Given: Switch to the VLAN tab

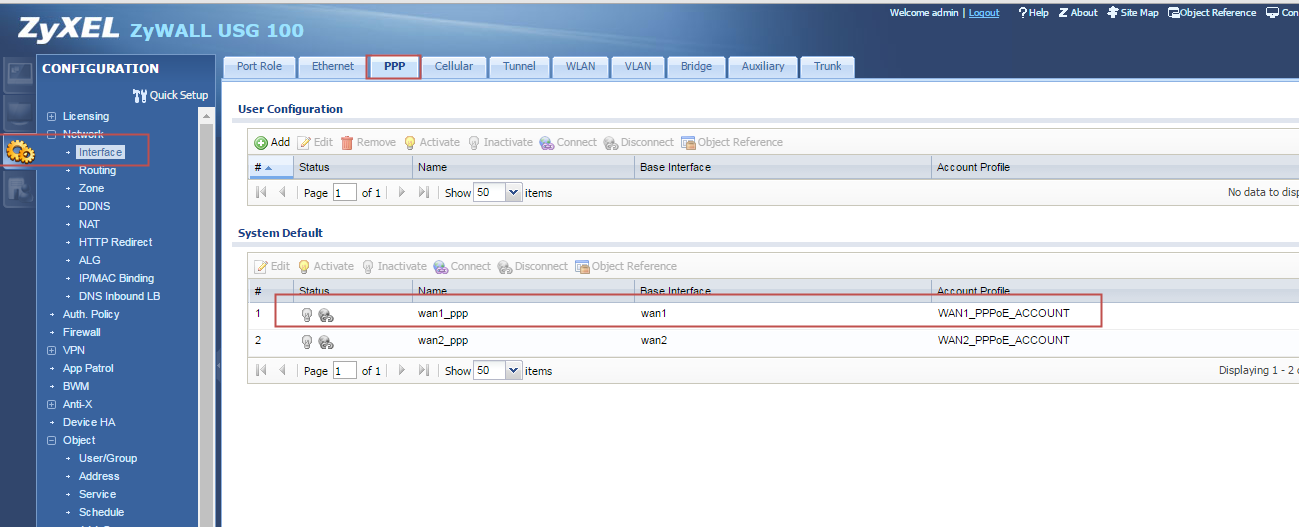Looking at the screenshot, I should pos(638,67).
